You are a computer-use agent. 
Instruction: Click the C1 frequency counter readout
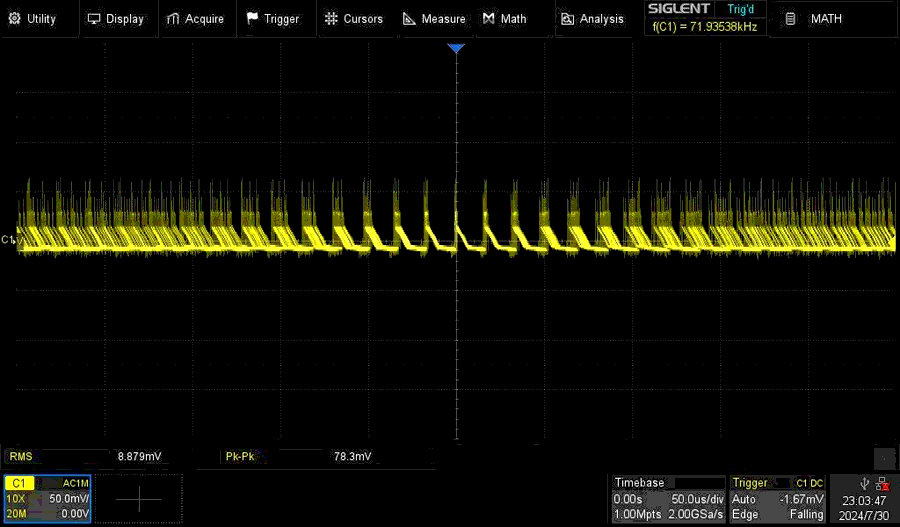(x=705, y=27)
